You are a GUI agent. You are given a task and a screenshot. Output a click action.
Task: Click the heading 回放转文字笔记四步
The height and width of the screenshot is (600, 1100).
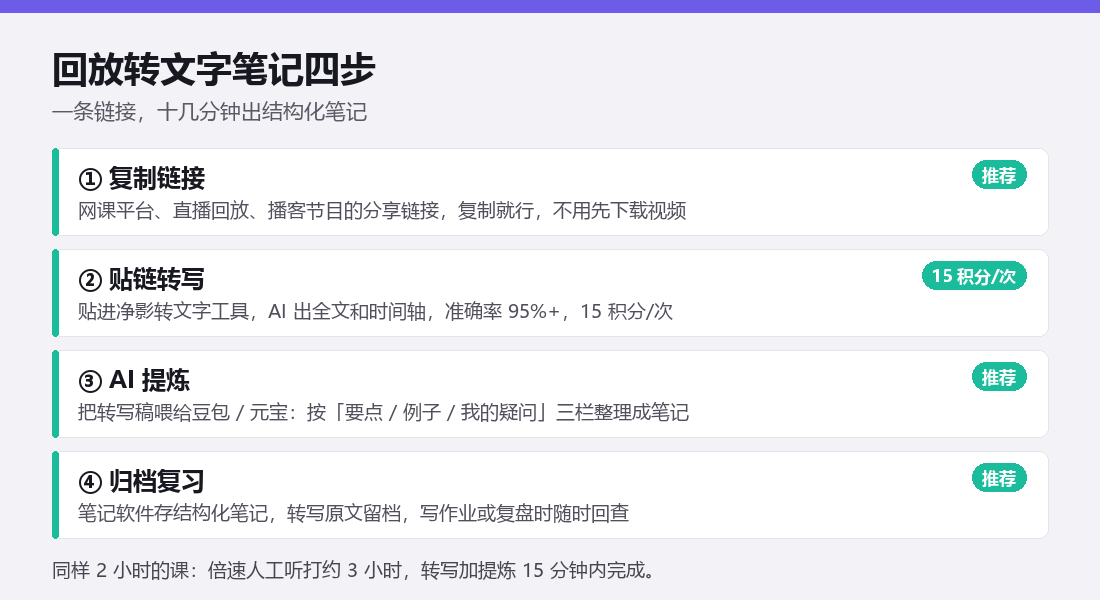pyautogui.click(x=213, y=69)
